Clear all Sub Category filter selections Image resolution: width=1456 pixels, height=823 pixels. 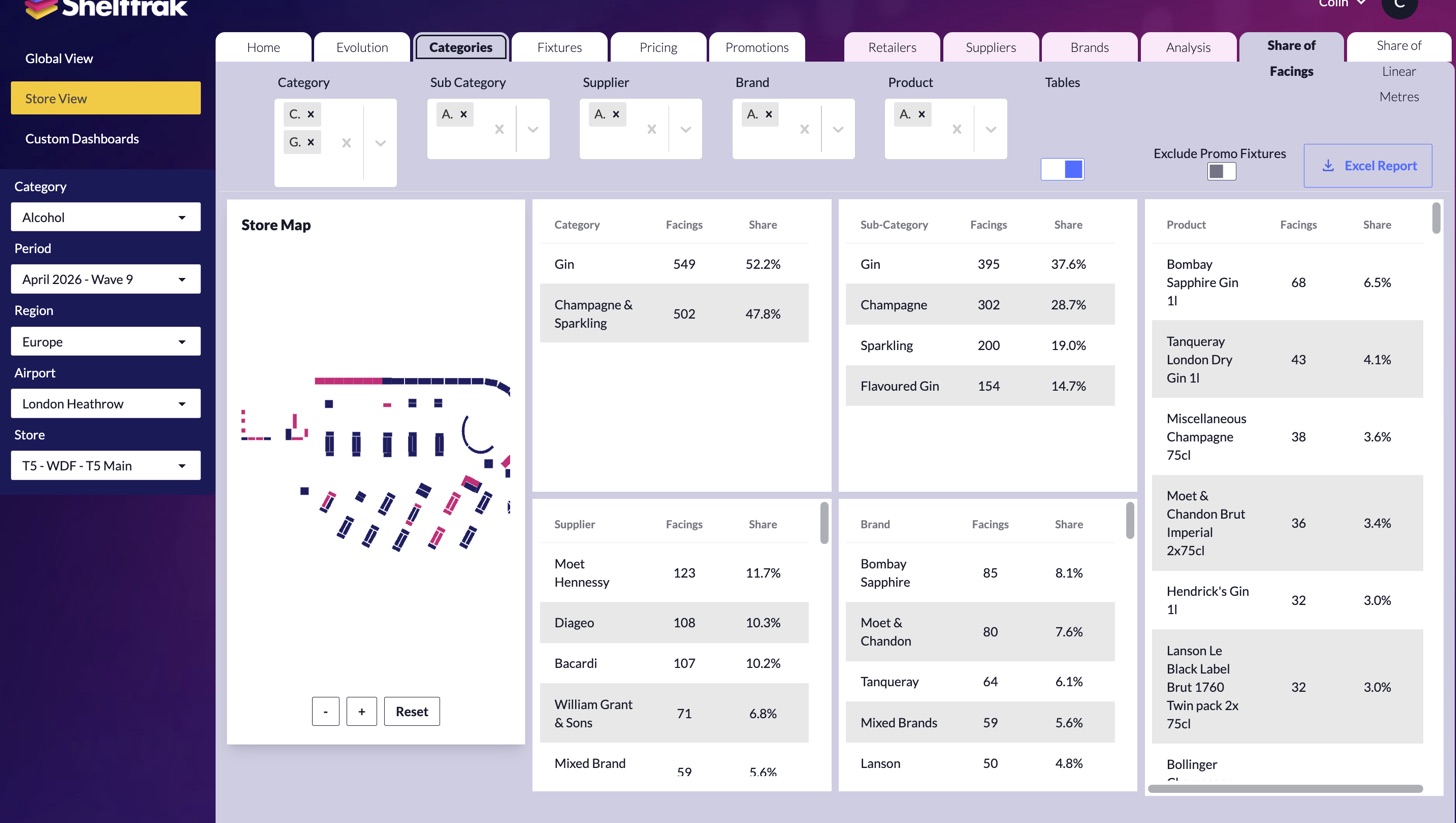click(499, 129)
